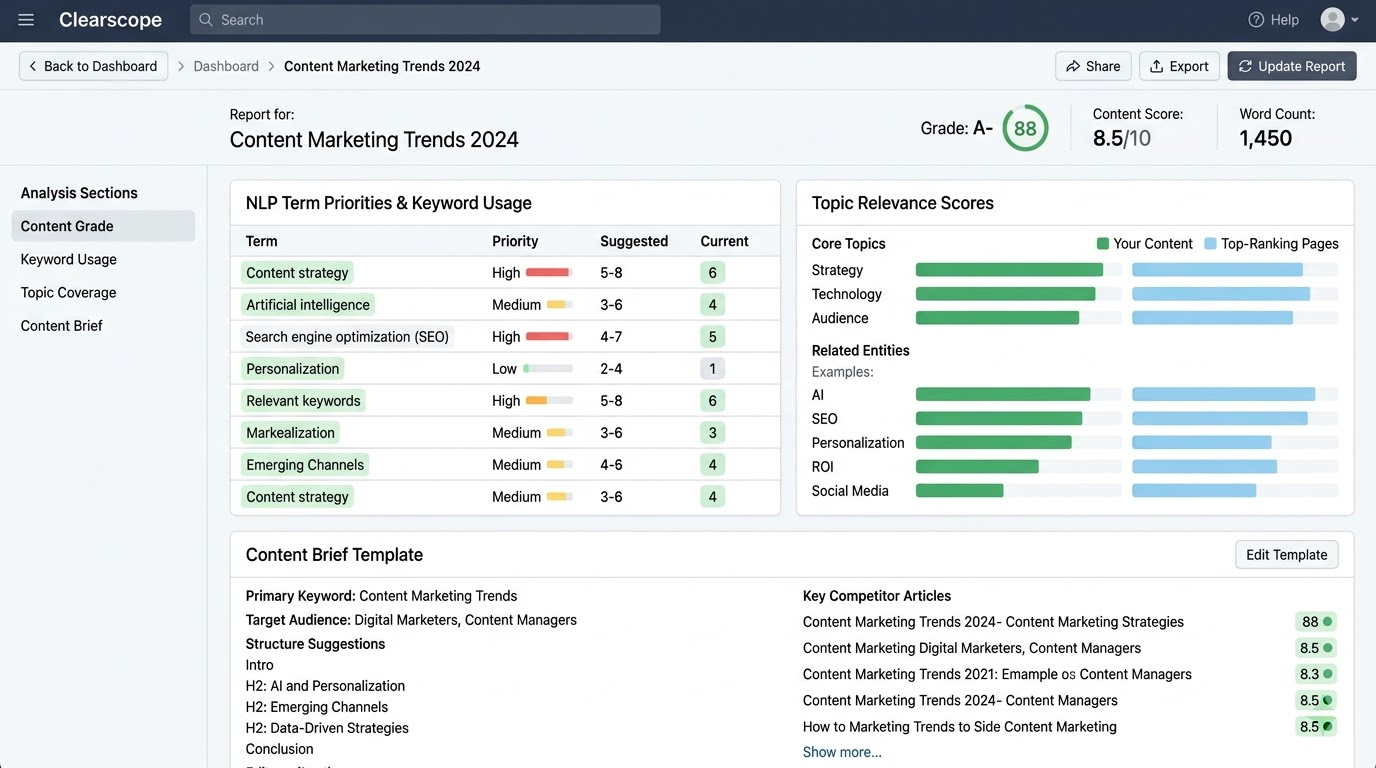Select the Artificial intelligence term chip
The width and height of the screenshot is (1376, 768).
[308, 305]
